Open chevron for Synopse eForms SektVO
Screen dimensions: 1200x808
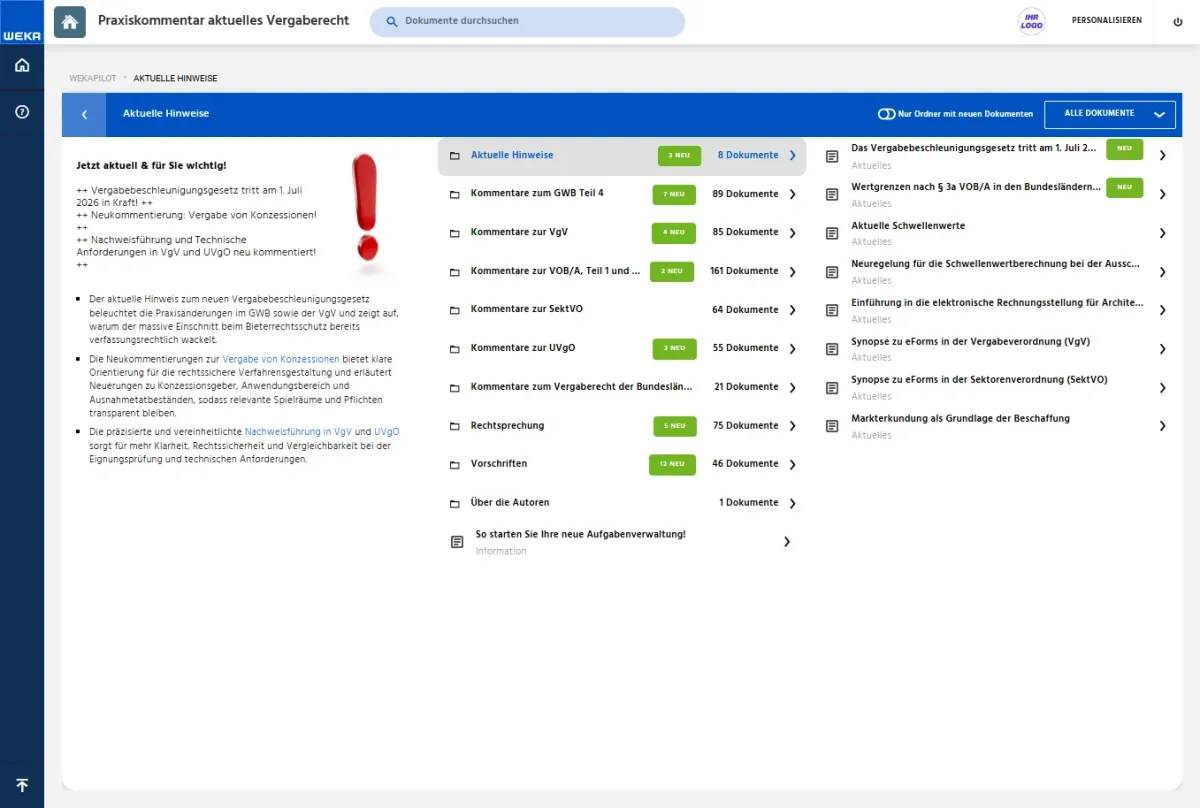point(1162,388)
